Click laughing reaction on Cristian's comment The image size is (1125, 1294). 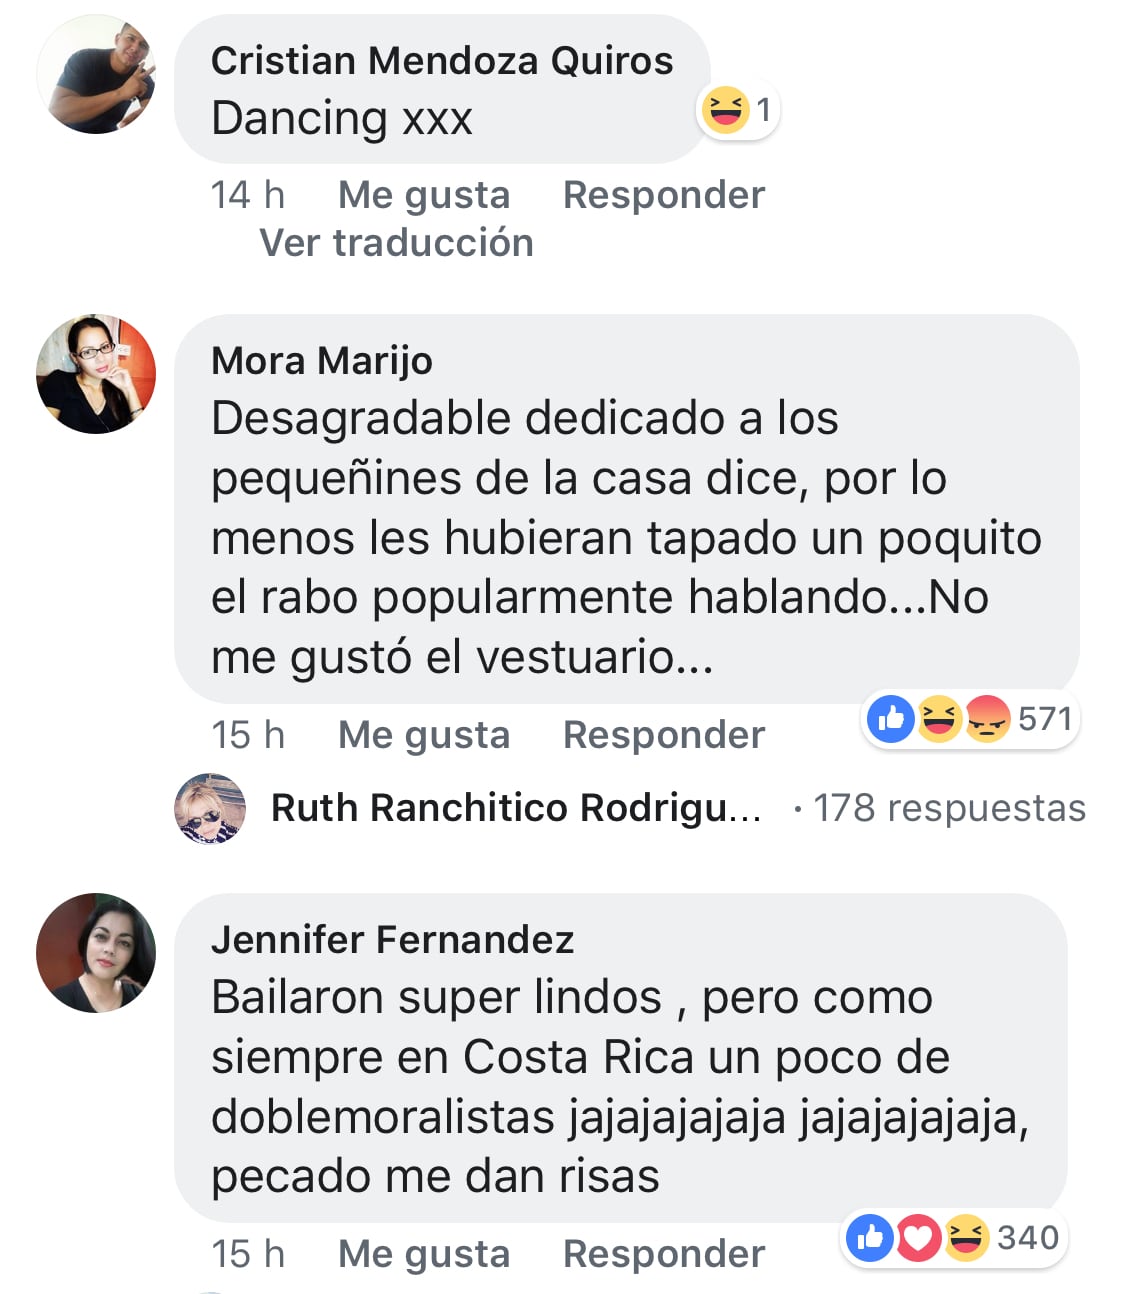725,109
